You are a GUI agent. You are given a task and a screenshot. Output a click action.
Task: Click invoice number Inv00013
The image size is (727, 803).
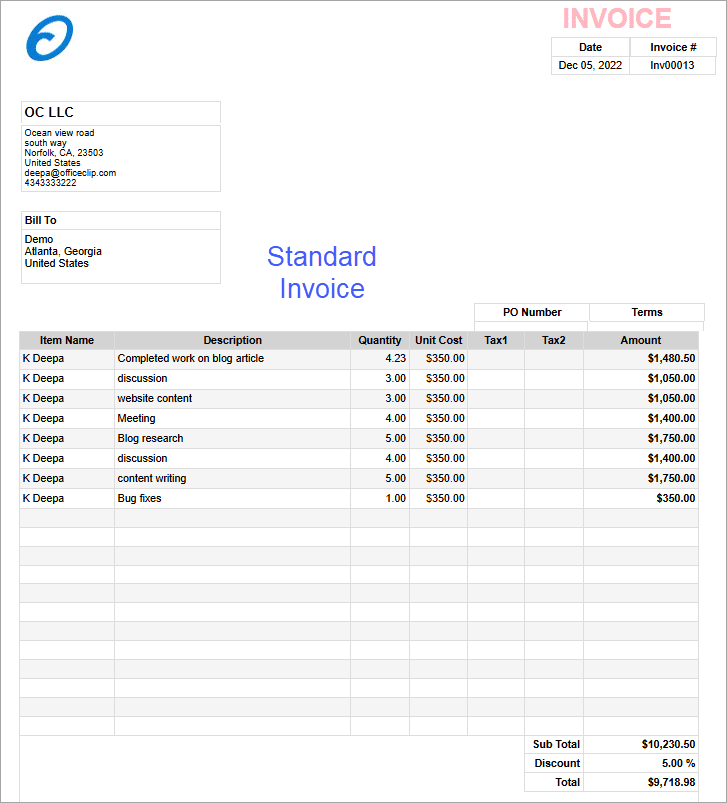(x=672, y=65)
